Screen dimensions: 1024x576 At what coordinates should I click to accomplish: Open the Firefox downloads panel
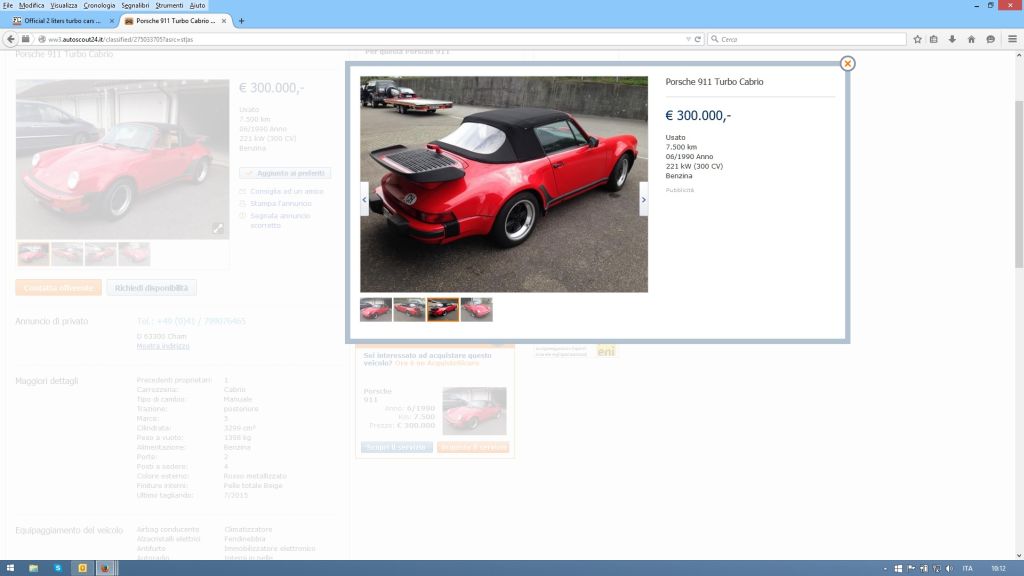952,39
